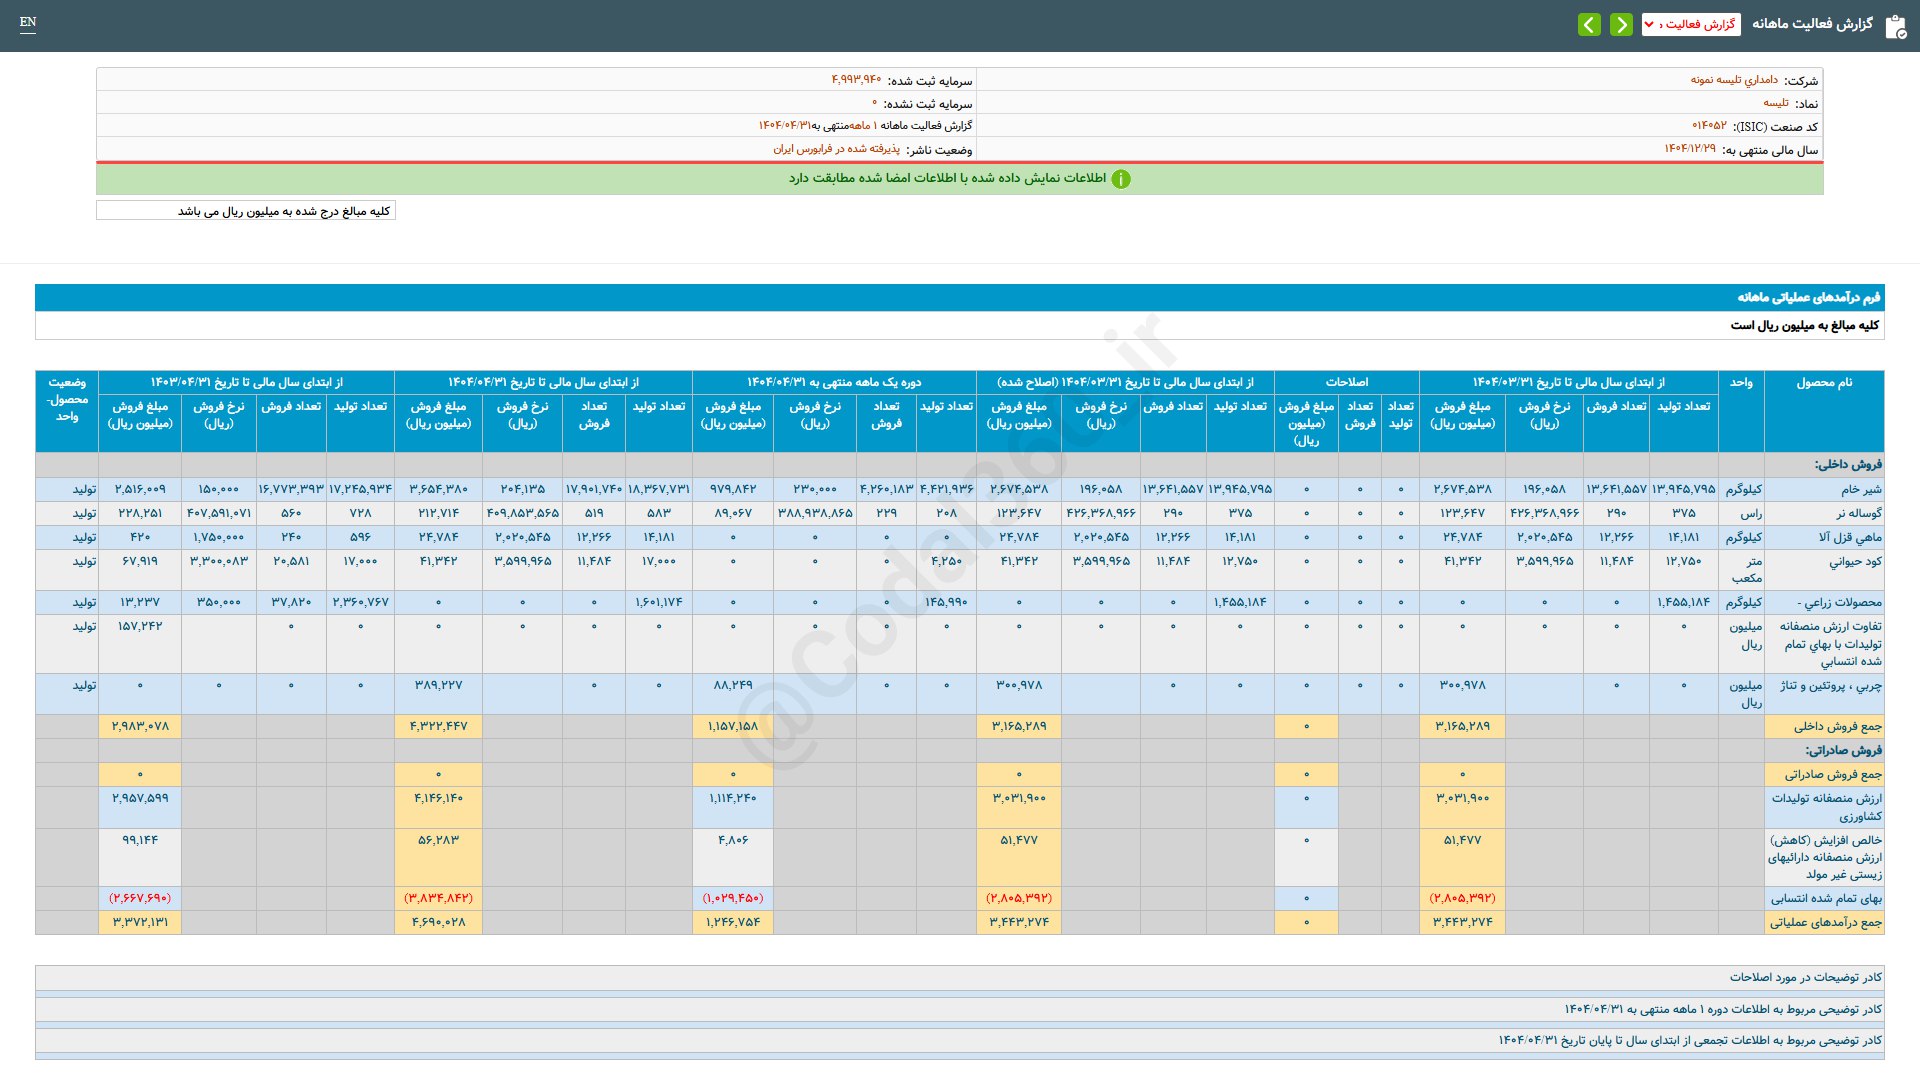Click the شیر خام product row name
This screenshot has width=1920, height=1080.
1861,490
